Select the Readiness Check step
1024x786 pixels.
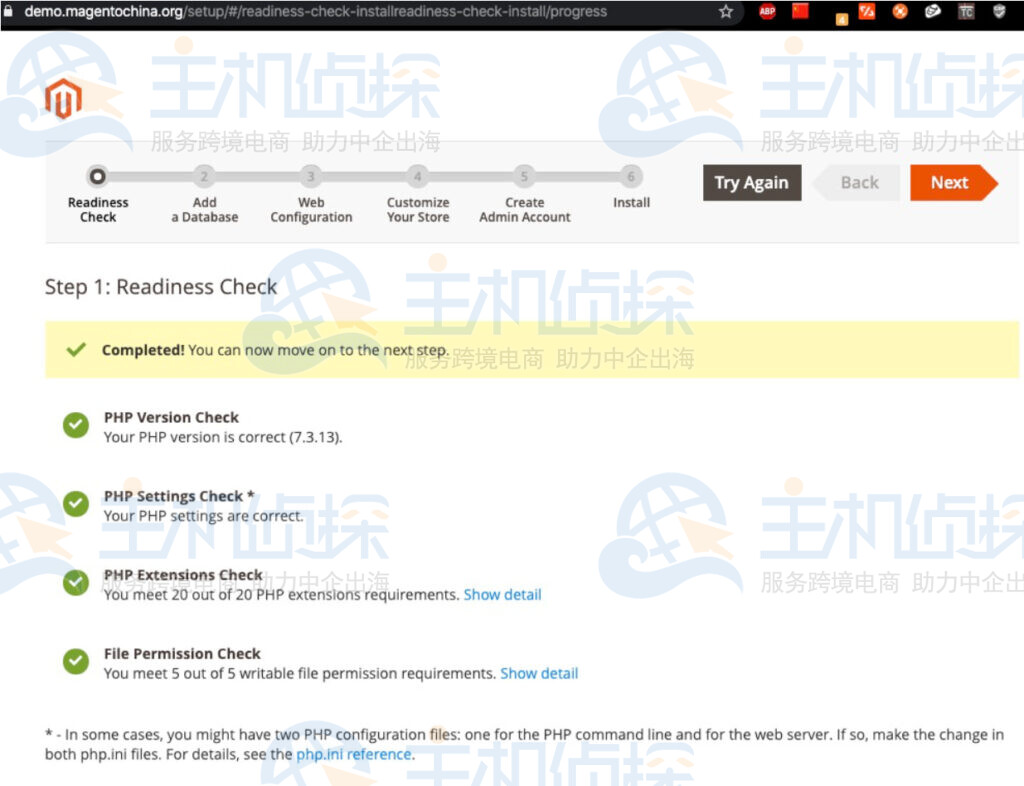[x=98, y=177]
